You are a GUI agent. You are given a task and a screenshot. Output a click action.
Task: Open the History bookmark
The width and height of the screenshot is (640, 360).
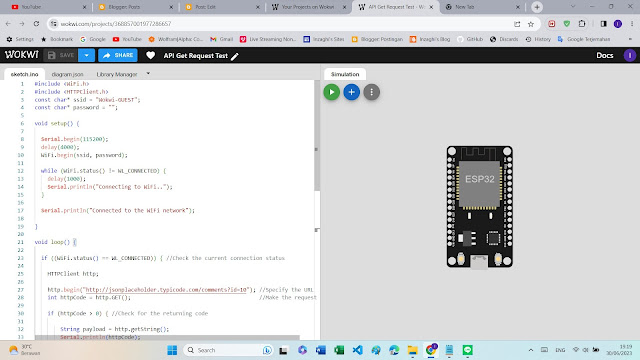538,39
